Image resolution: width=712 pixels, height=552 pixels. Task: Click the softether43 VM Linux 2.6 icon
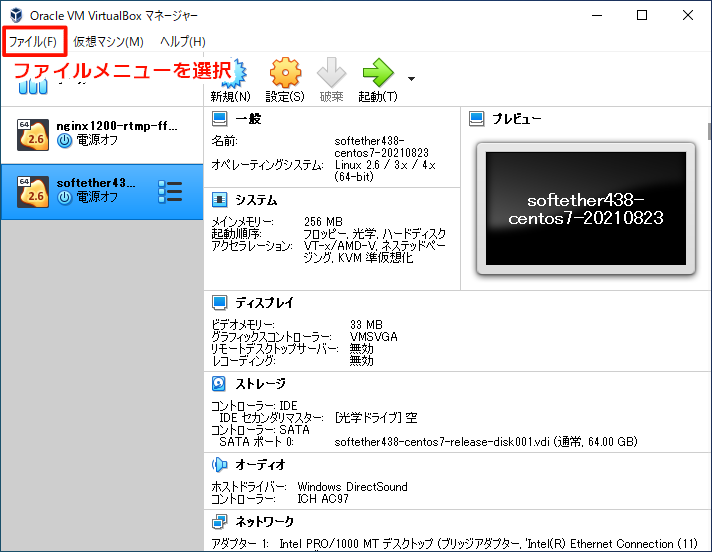(x=33, y=192)
